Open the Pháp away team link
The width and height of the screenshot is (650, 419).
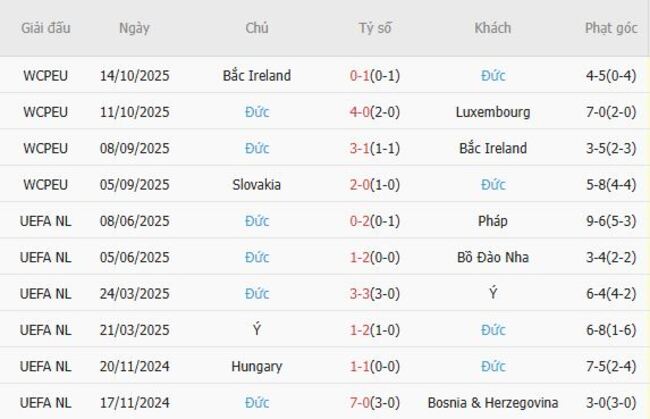[492, 221]
